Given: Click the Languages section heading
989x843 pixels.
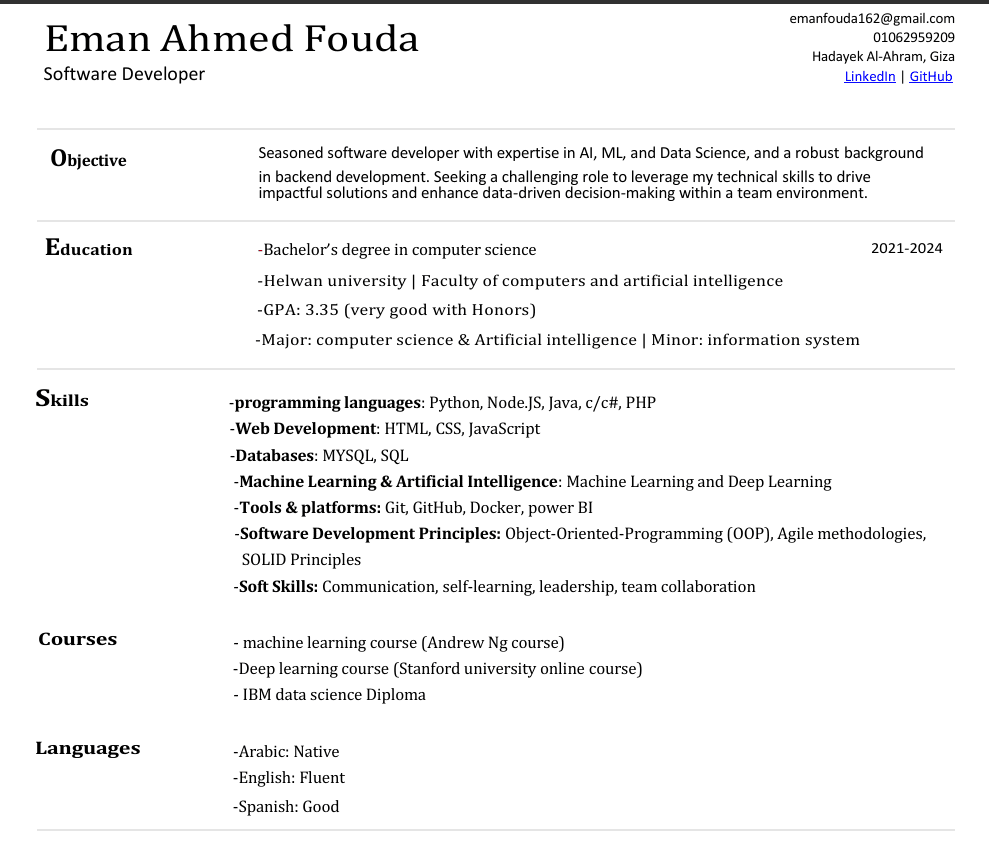Looking at the screenshot, I should (x=88, y=748).
